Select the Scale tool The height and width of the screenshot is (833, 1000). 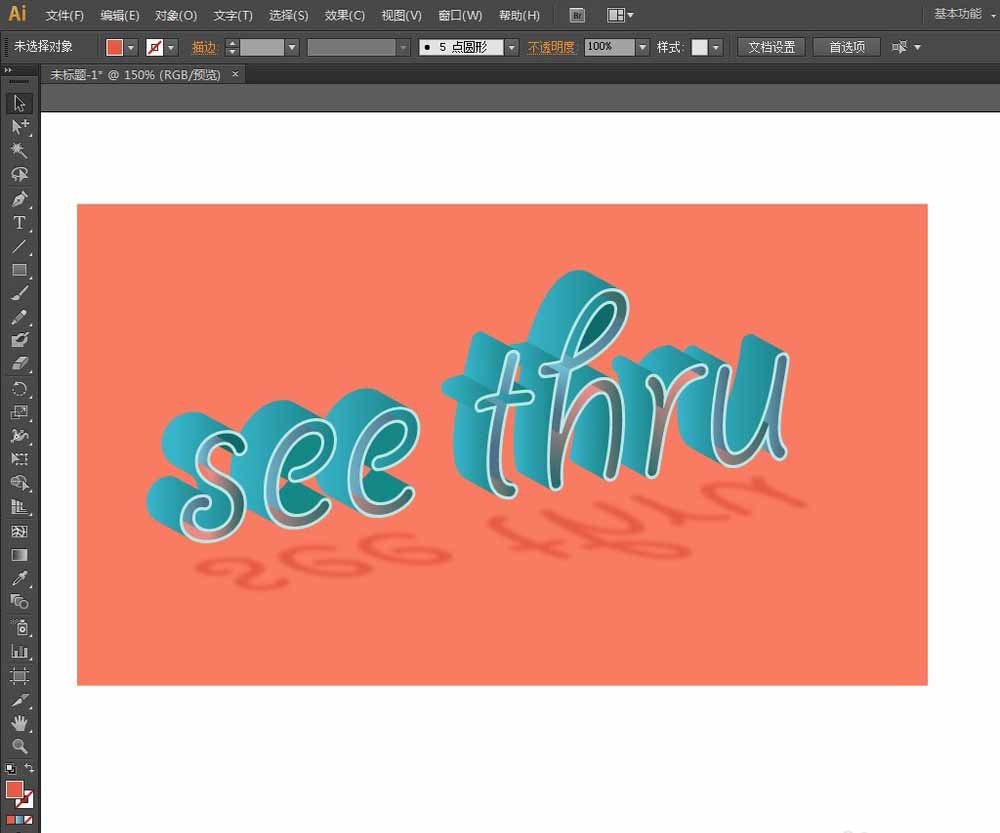19,412
